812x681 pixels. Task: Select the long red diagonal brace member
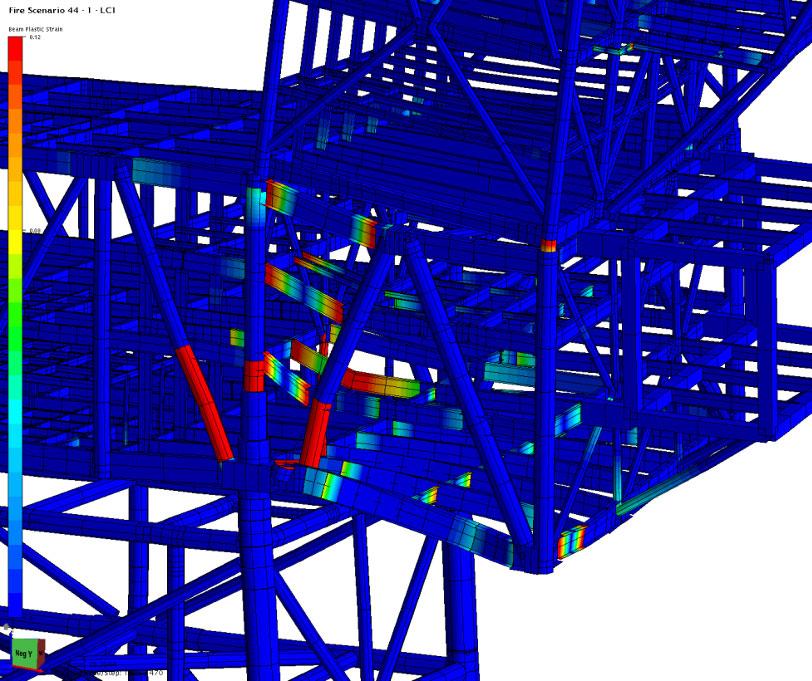(204, 403)
